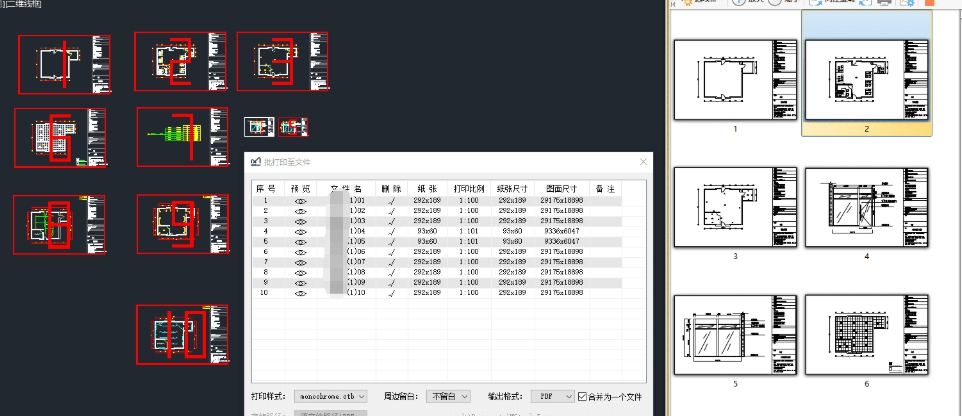Viewport: 962px width, 416px height.
Task: Toggle the delete mark for row 4
Action: coord(391,231)
